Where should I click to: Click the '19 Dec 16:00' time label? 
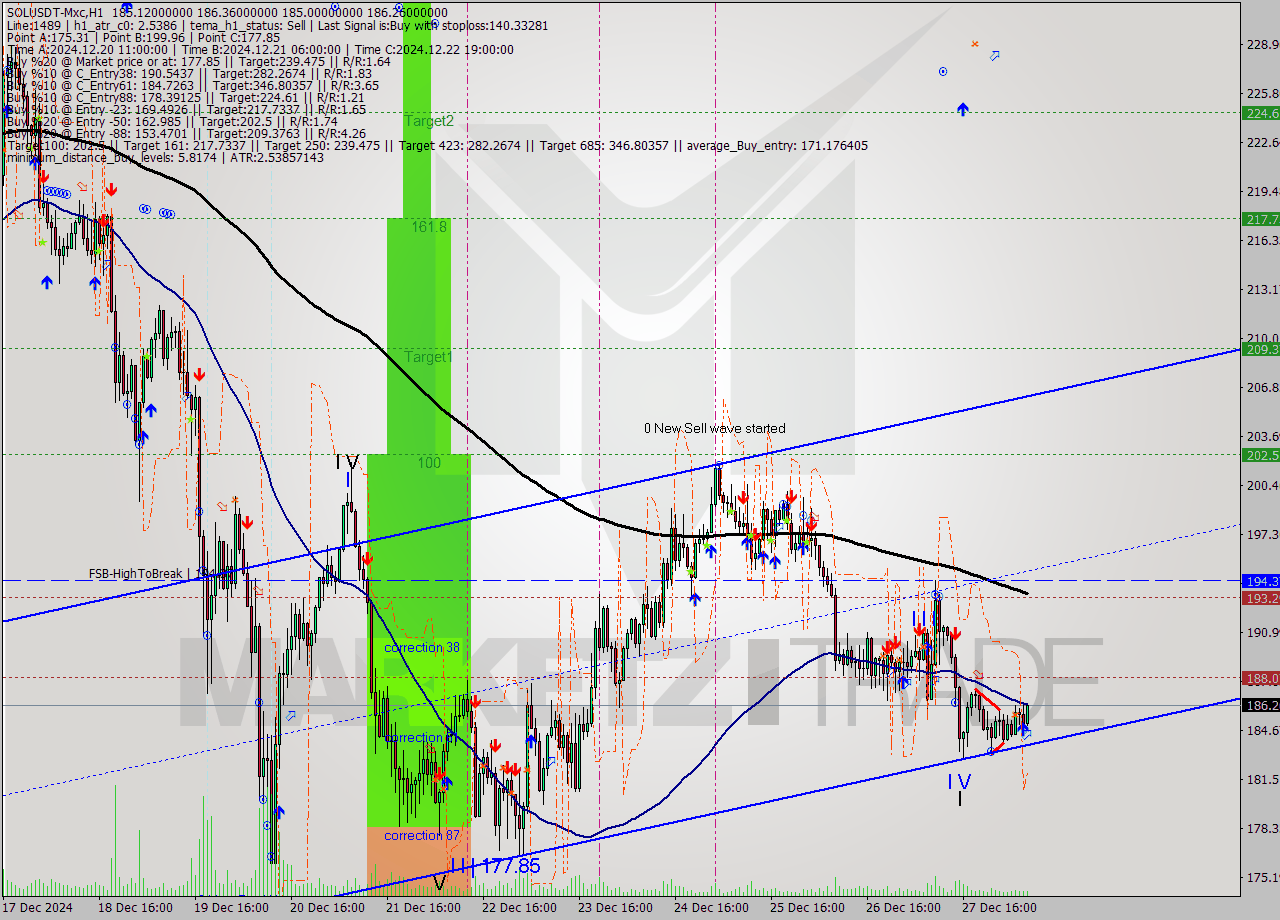[232, 908]
